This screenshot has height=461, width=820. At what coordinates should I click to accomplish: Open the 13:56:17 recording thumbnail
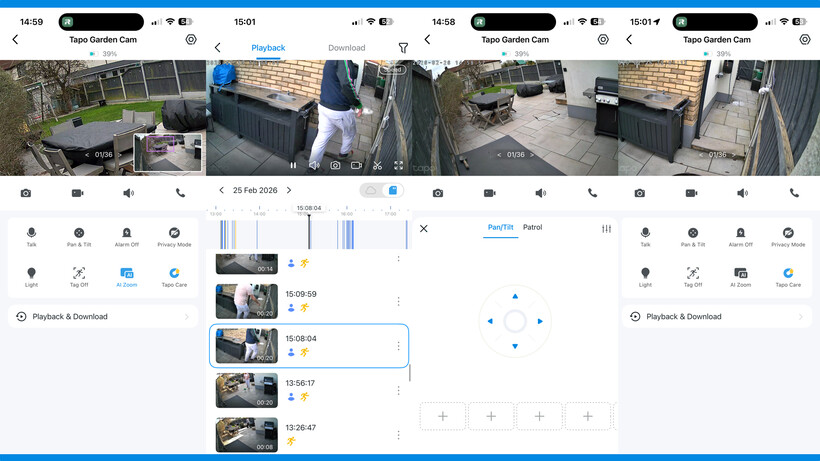[247, 390]
